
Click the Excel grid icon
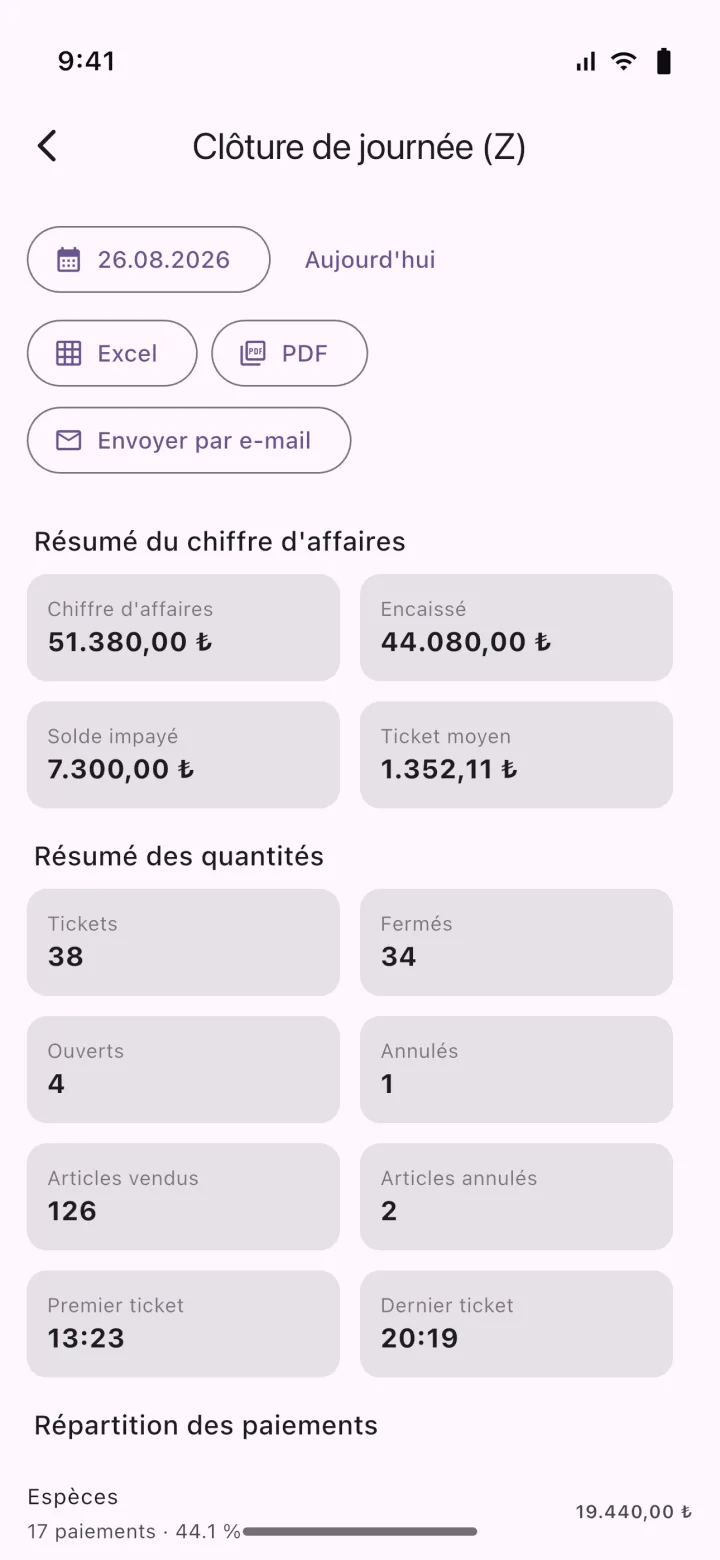tap(68, 353)
